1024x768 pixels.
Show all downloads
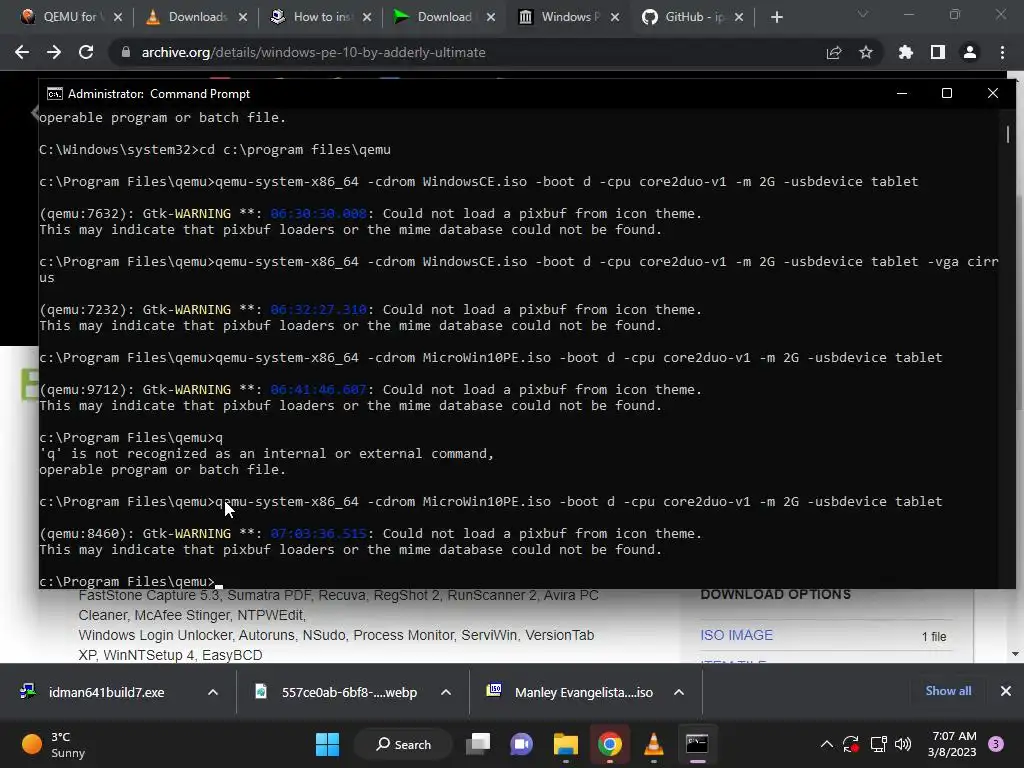[x=948, y=691]
